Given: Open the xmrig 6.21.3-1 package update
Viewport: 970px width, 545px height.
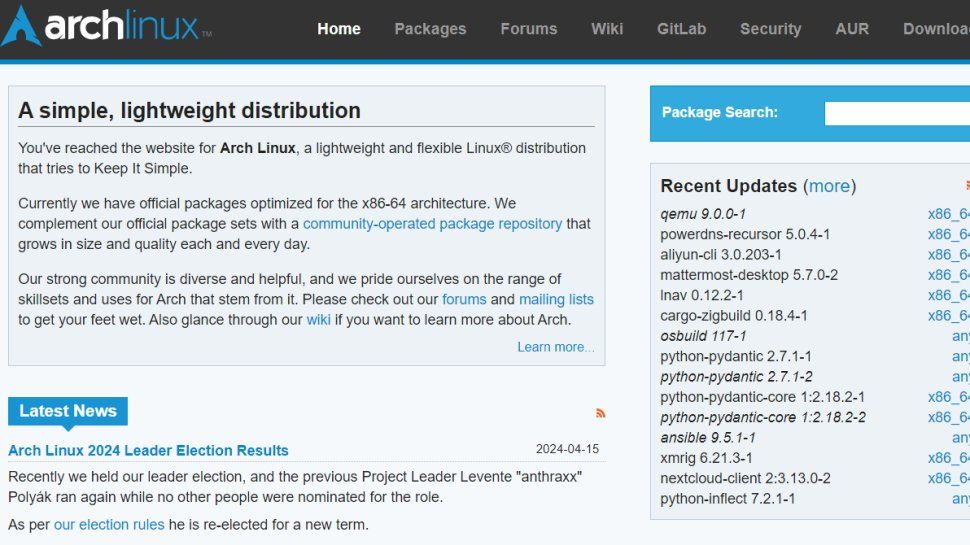Looking at the screenshot, I should tap(706, 458).
